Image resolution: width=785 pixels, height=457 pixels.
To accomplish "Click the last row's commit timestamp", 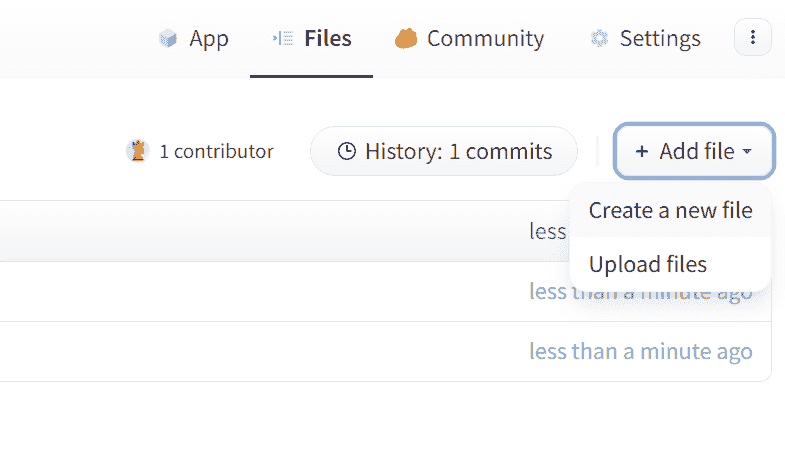I will [640, 352].
